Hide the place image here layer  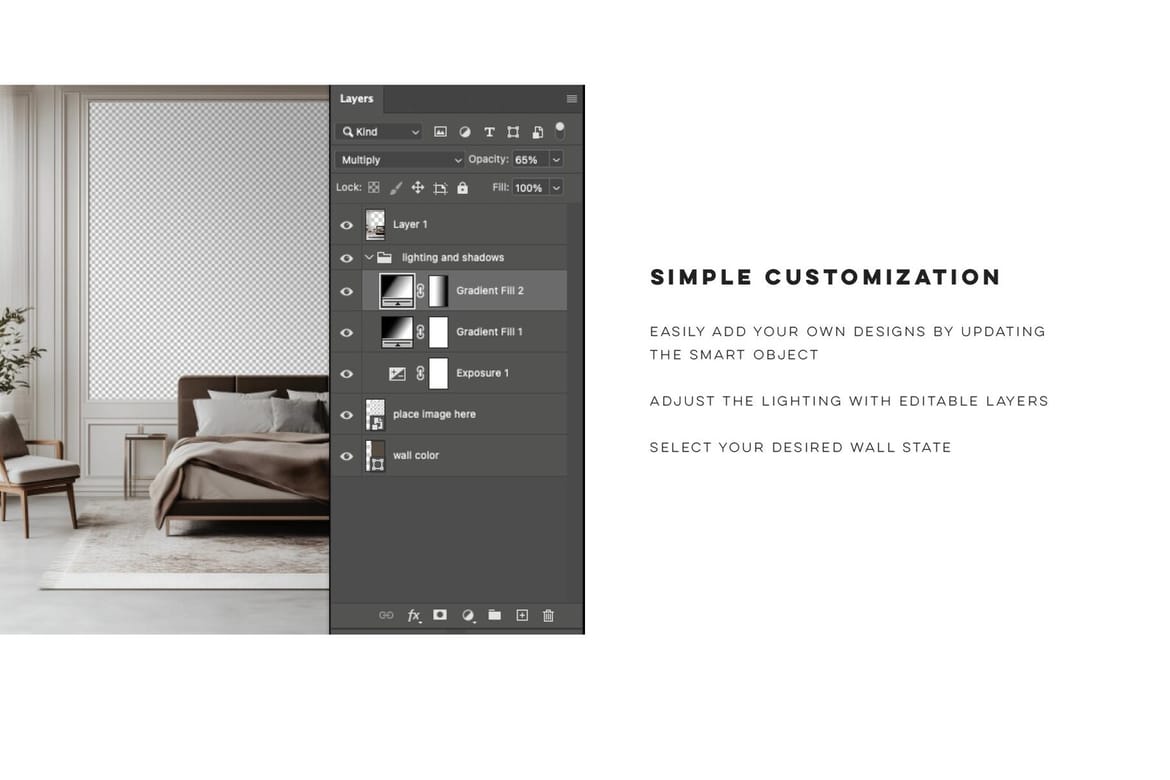(x=346, y=414)
